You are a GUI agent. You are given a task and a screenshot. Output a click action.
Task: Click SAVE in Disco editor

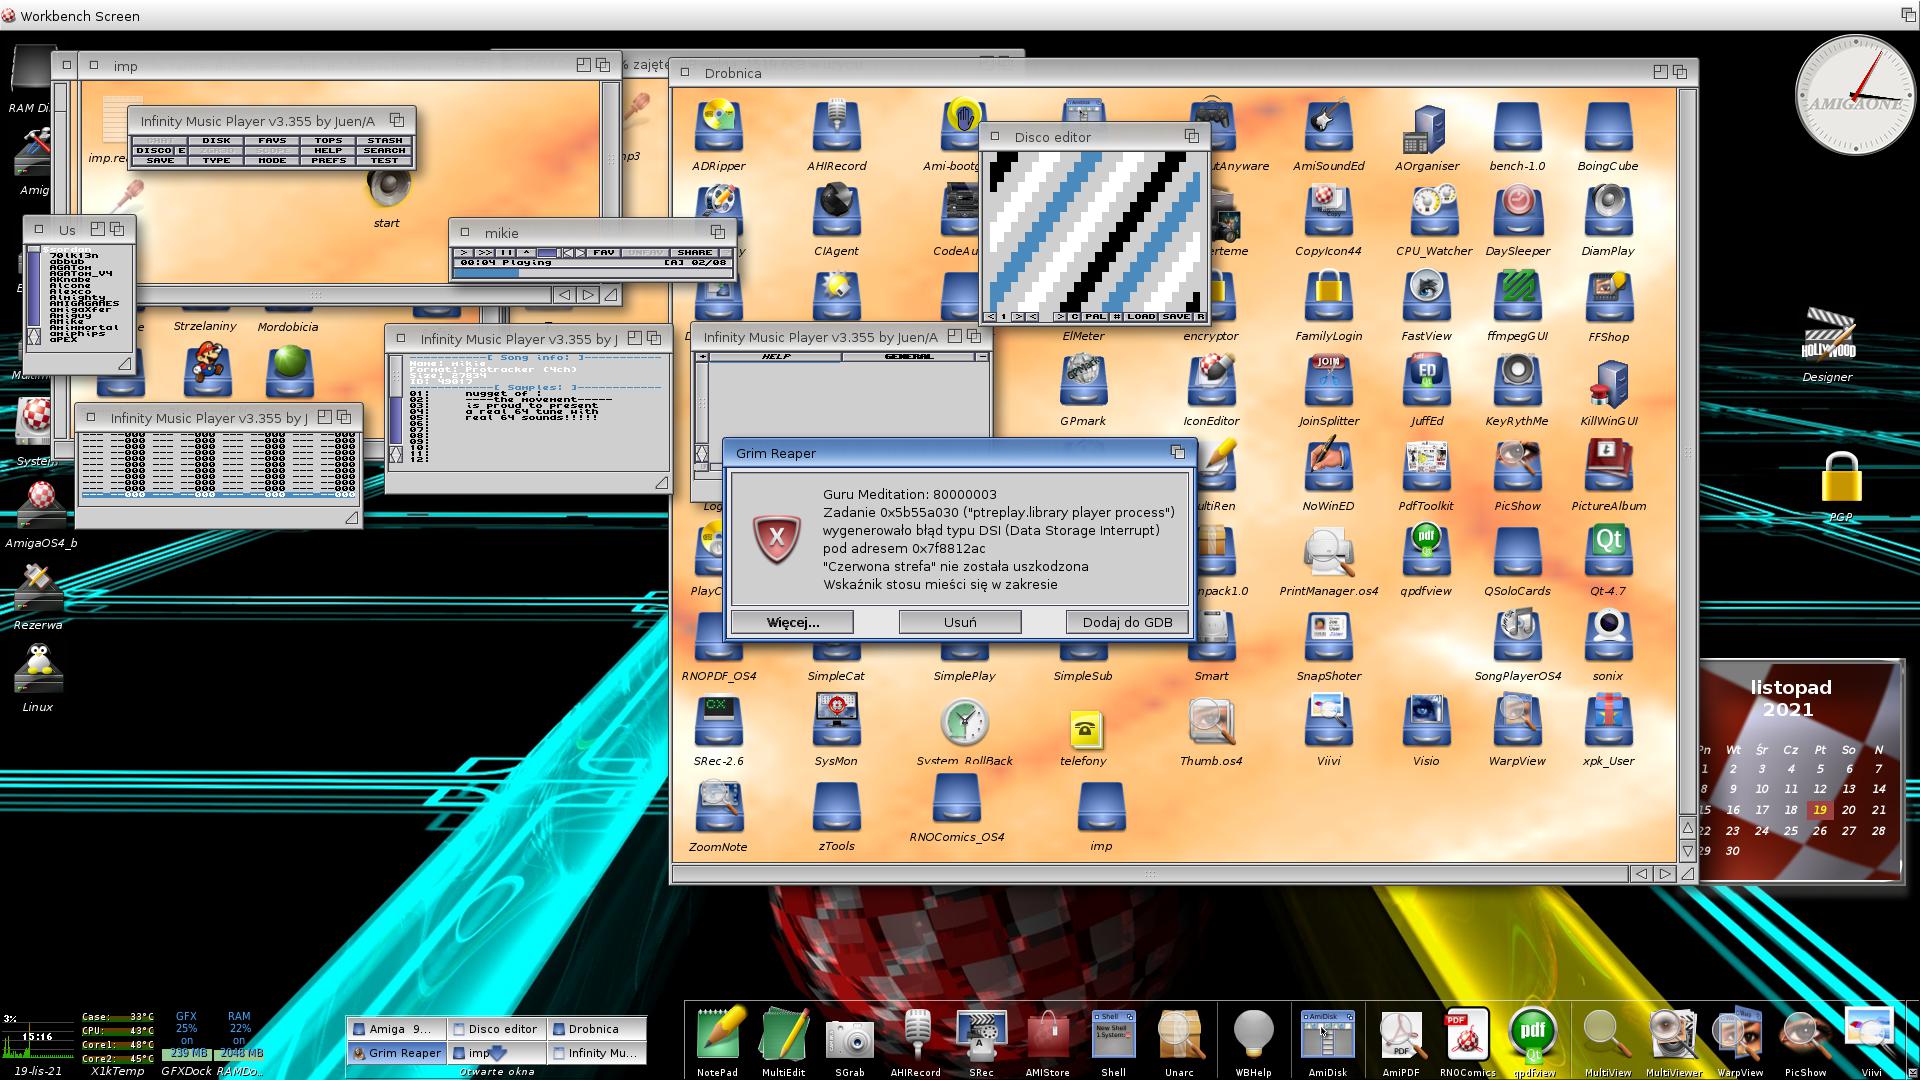1175,317
